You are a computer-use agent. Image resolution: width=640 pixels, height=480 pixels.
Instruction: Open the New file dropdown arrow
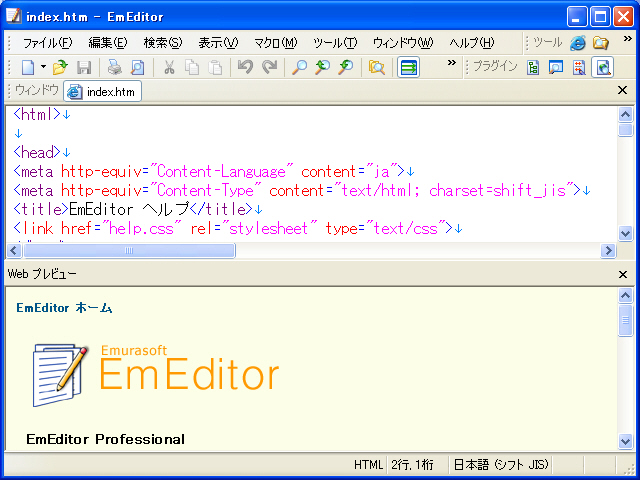coord(43,67)
